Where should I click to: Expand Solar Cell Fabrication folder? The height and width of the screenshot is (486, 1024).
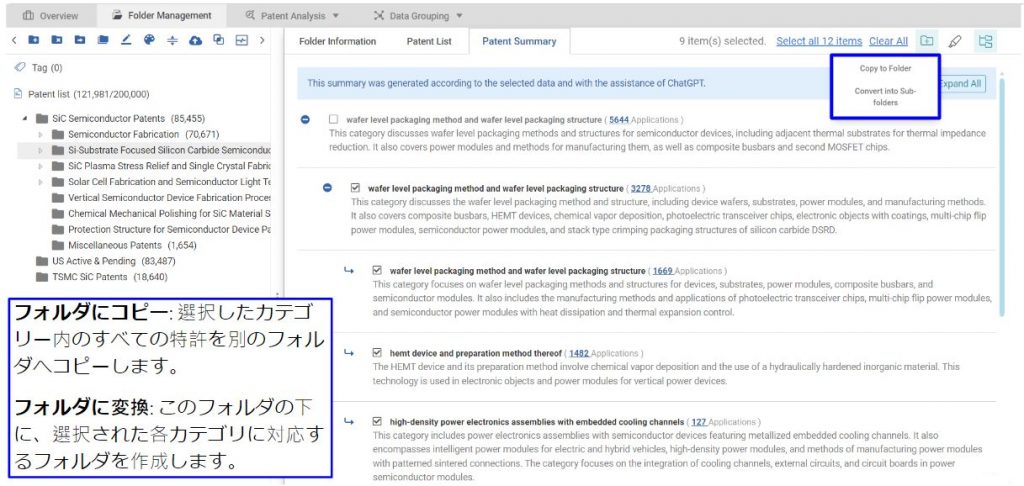pyautogui.click(x=40, y=182)
